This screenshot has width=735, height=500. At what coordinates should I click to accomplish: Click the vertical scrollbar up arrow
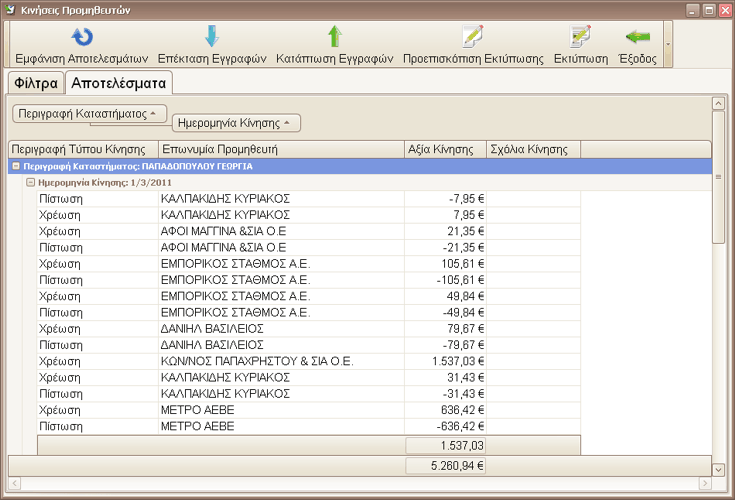tap(718, 103)
